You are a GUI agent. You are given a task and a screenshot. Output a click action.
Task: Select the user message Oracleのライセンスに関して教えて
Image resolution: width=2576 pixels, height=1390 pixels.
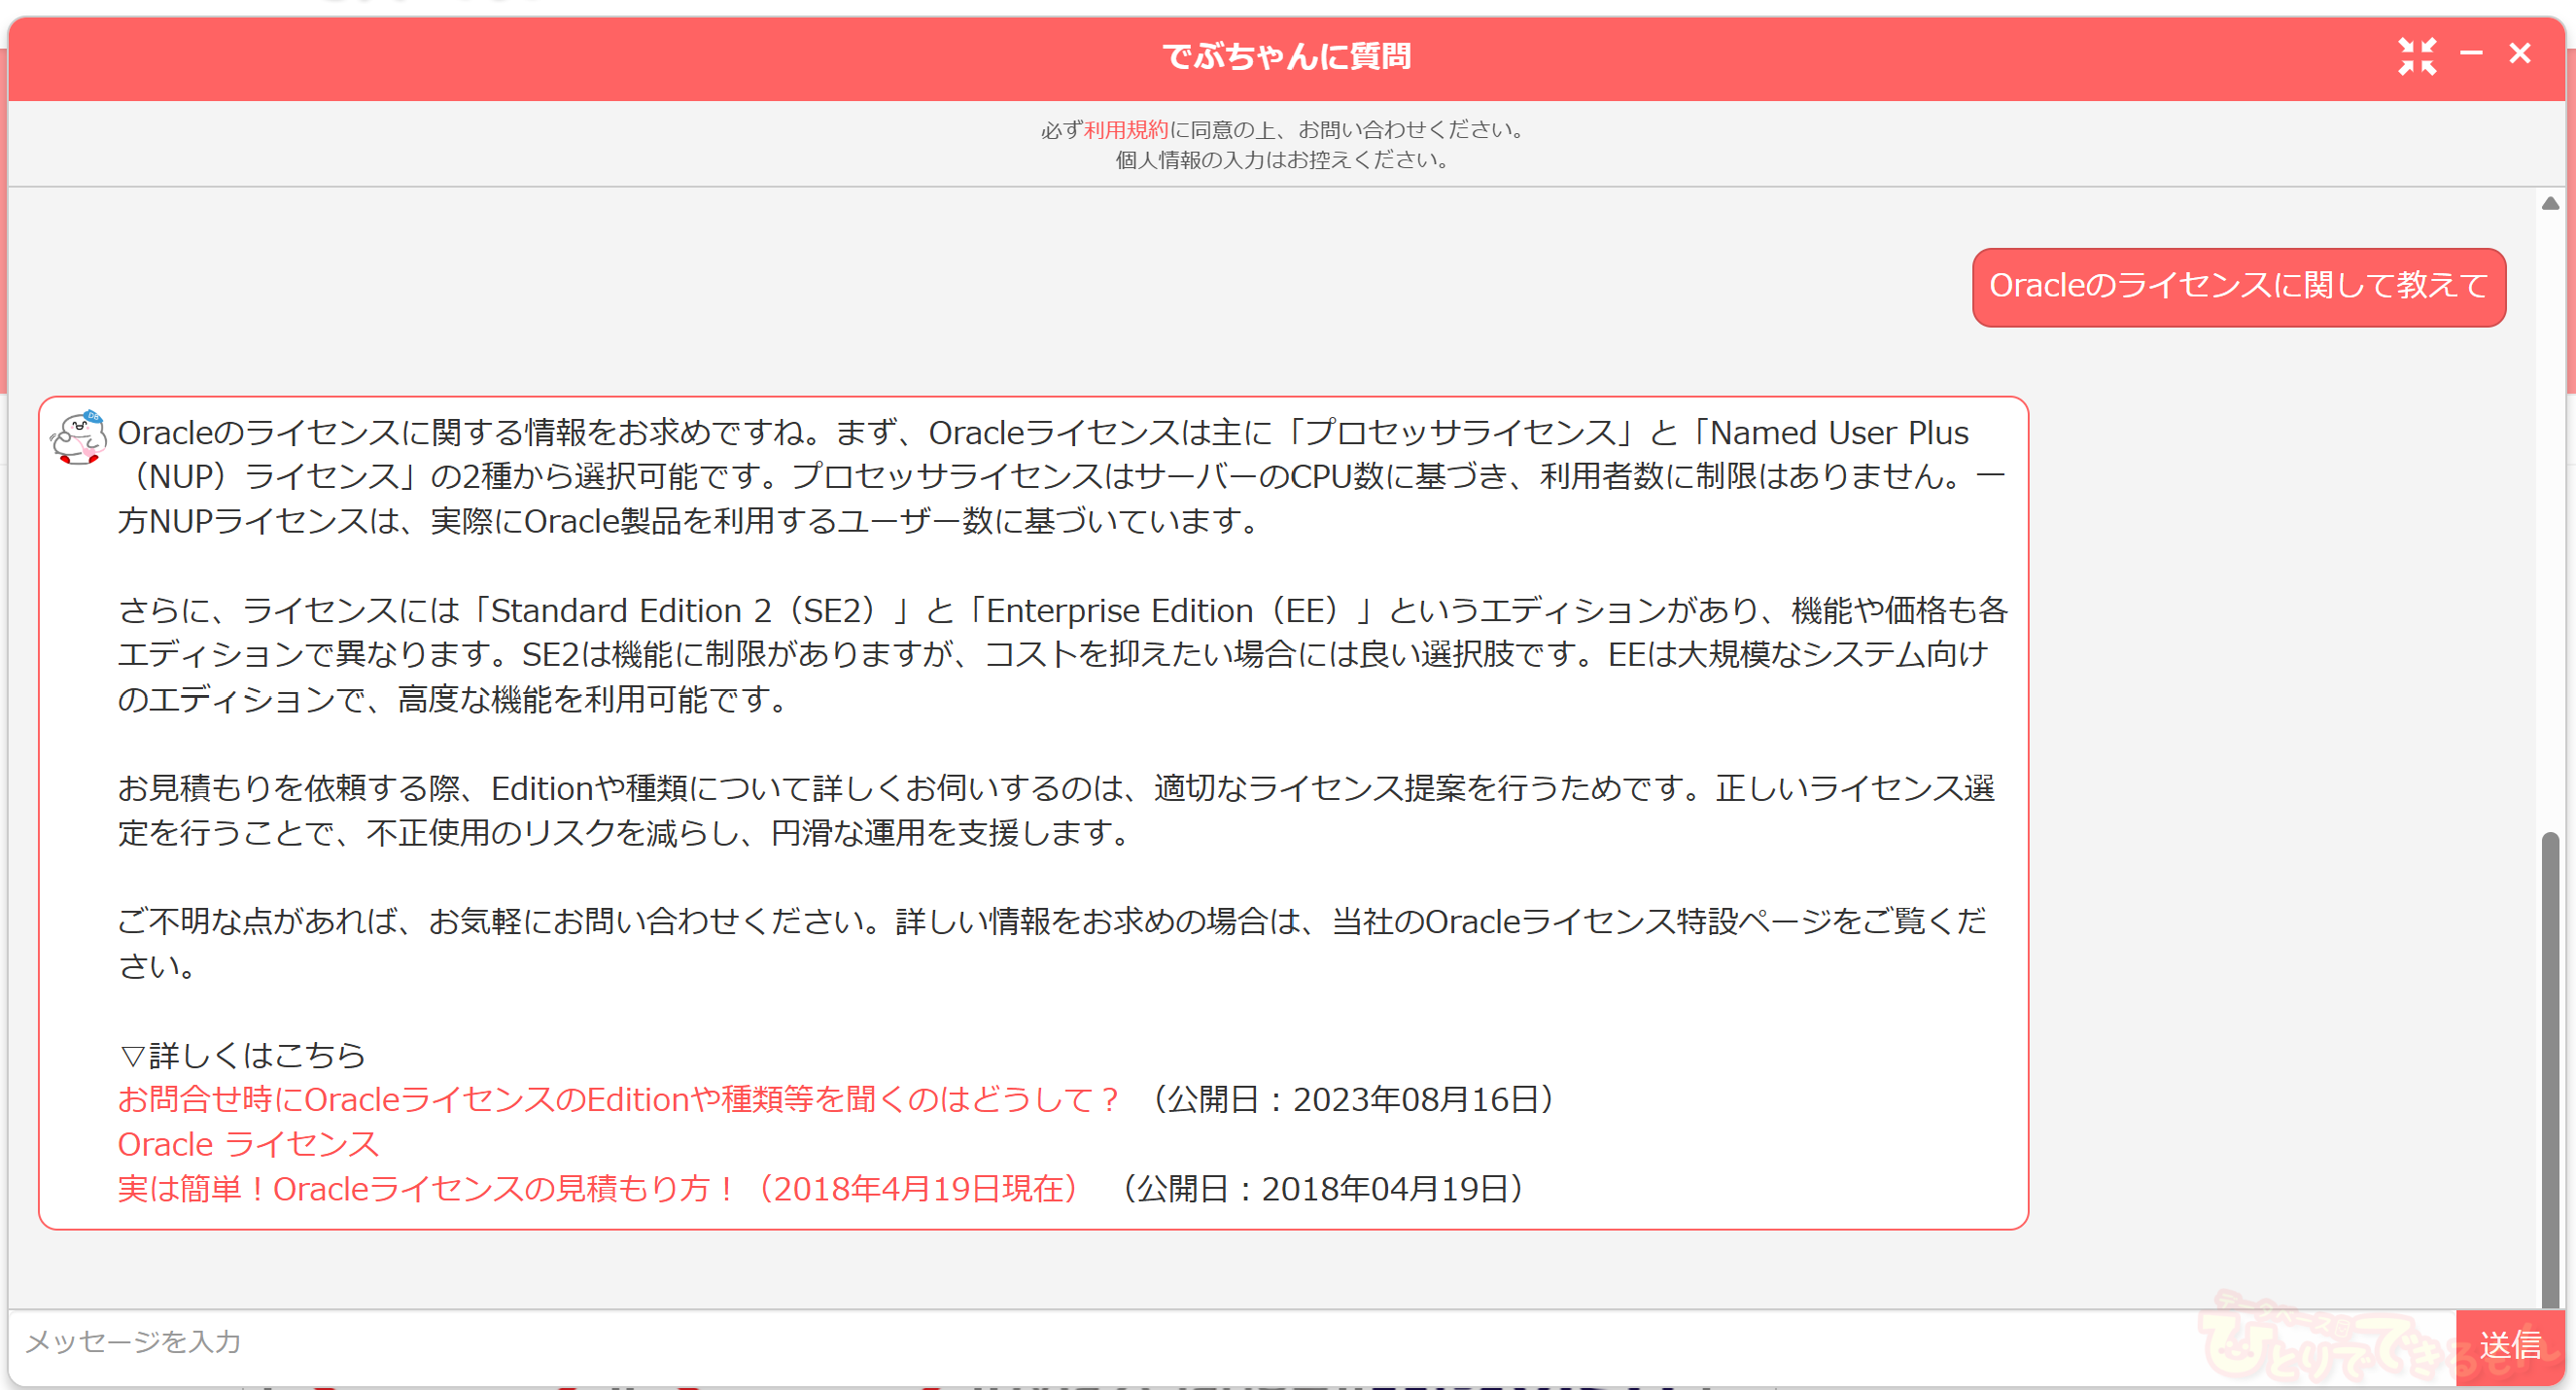(x=2238, y=287)
